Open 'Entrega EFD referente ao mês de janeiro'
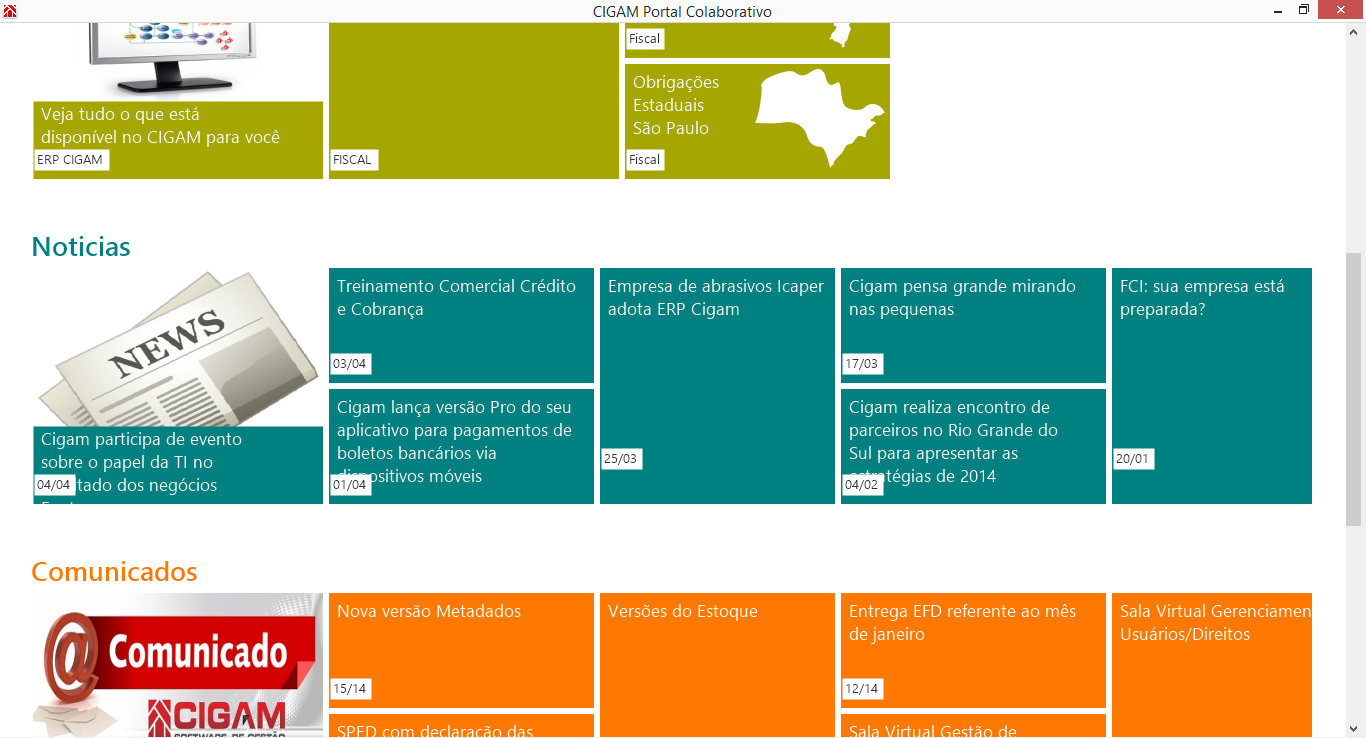Viewport: 1366px width, 738px height. pos(973,649)
